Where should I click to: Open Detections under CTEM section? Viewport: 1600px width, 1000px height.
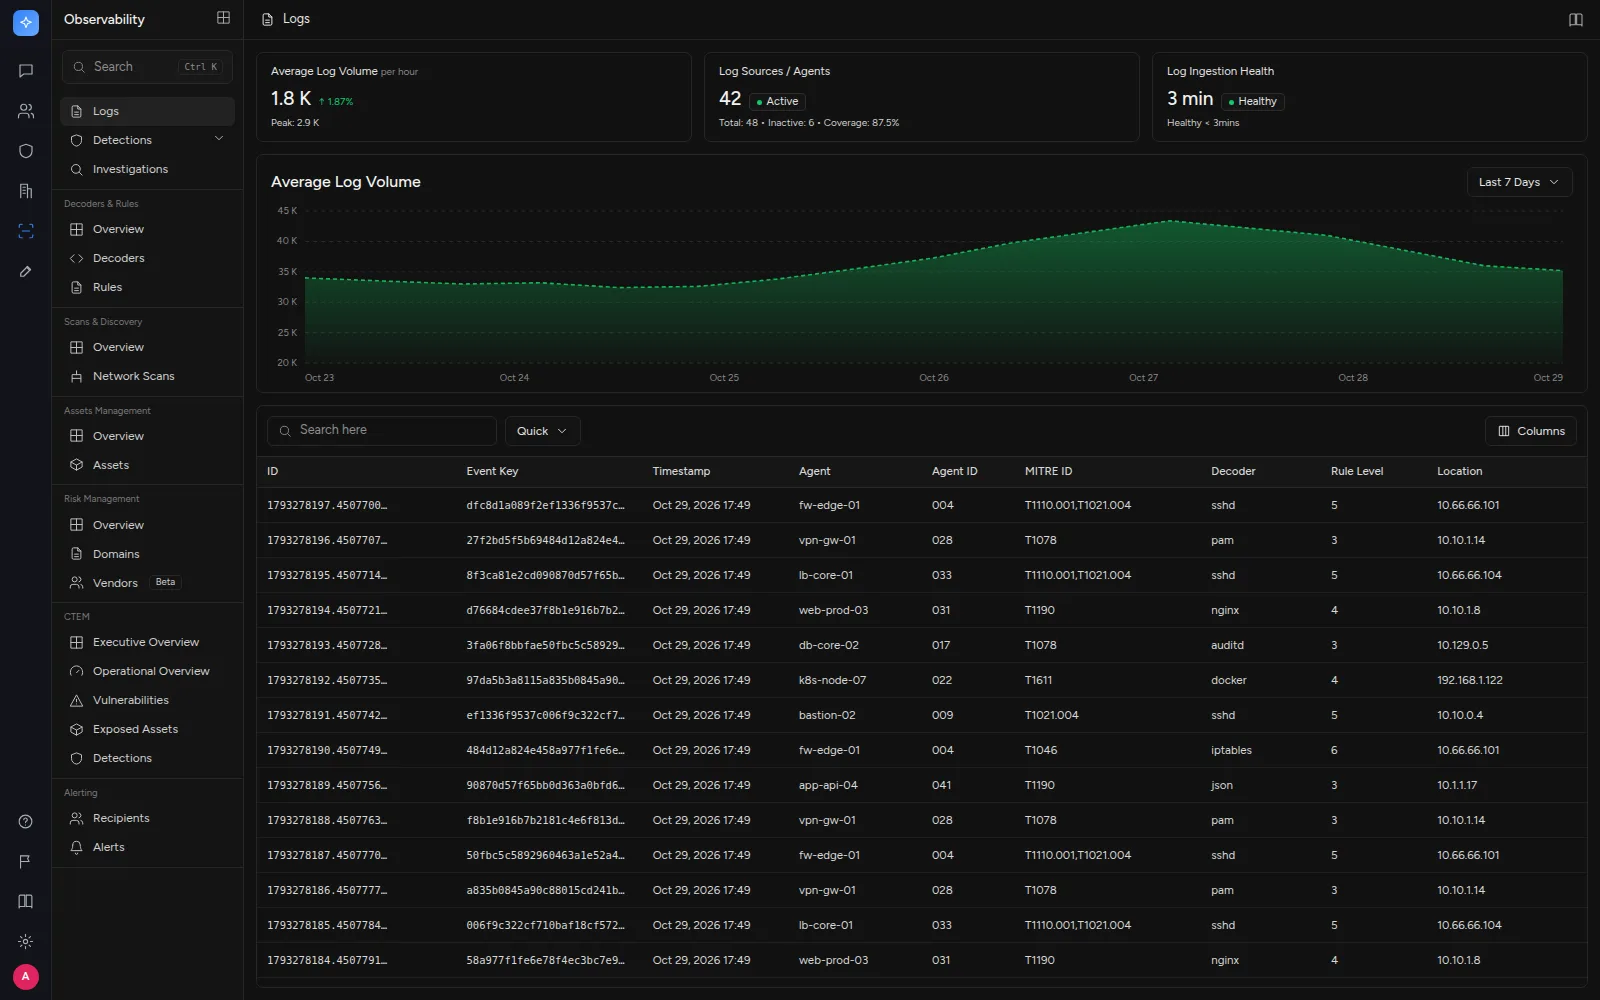147,758
